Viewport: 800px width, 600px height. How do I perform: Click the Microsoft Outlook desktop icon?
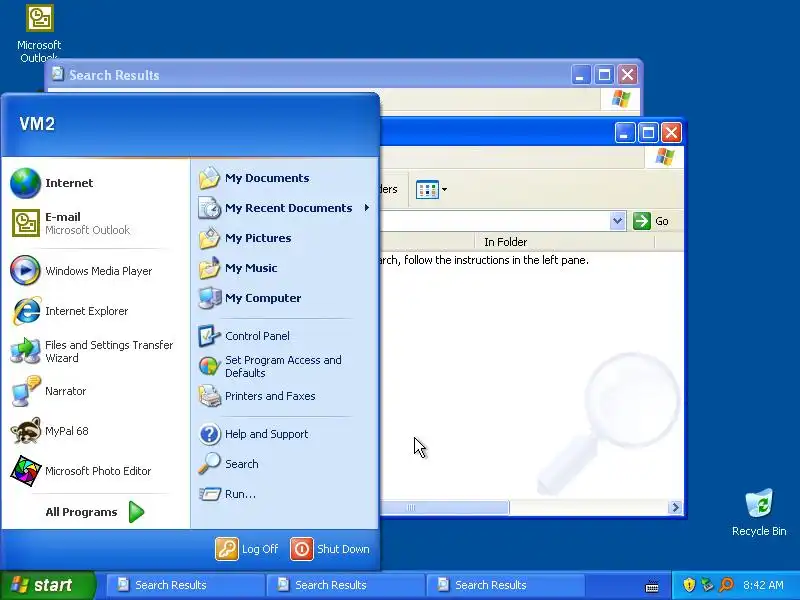click(x=39, y=34)
